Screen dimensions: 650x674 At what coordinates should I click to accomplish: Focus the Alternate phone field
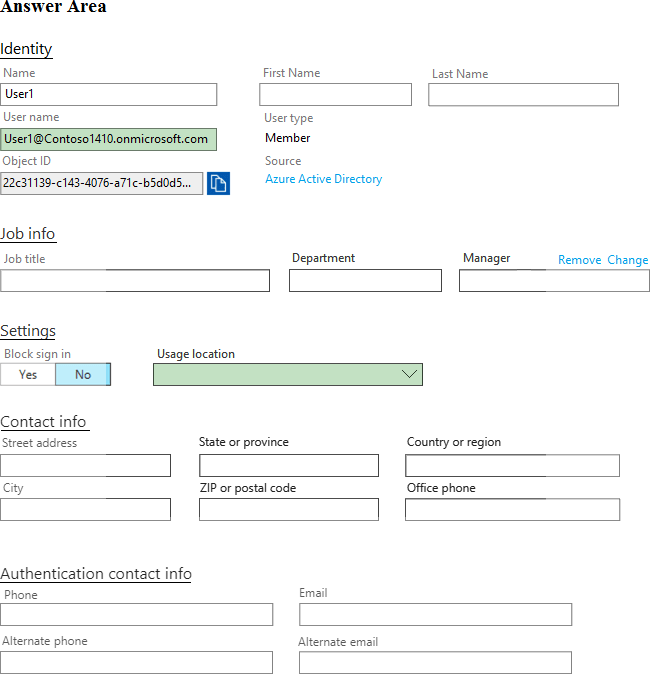point(136,662)
